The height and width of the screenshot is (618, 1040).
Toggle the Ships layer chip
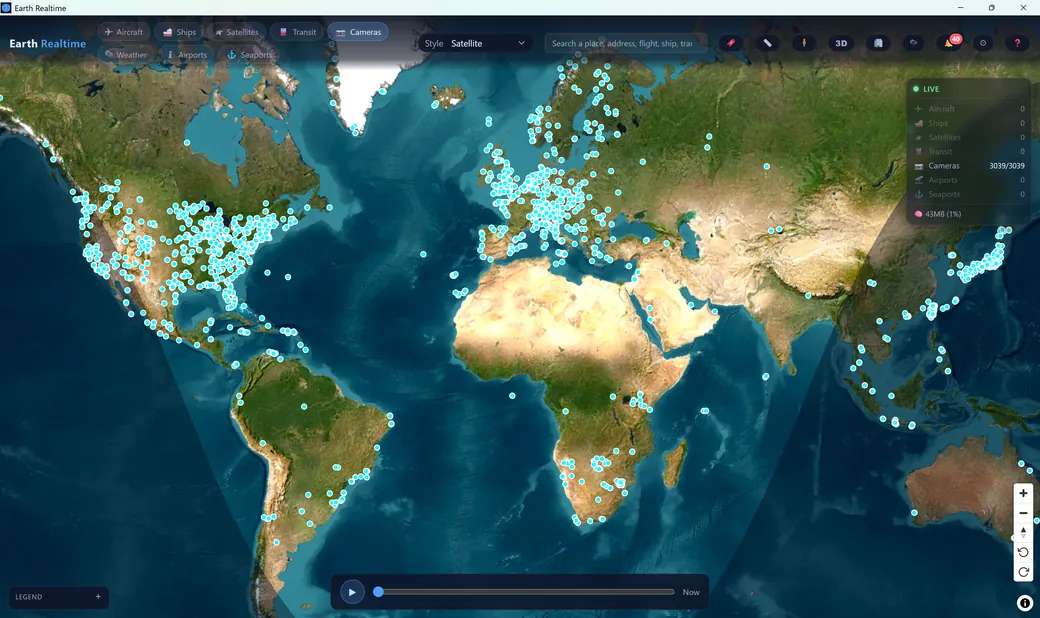pyautogui.click(x=180, y=32)
